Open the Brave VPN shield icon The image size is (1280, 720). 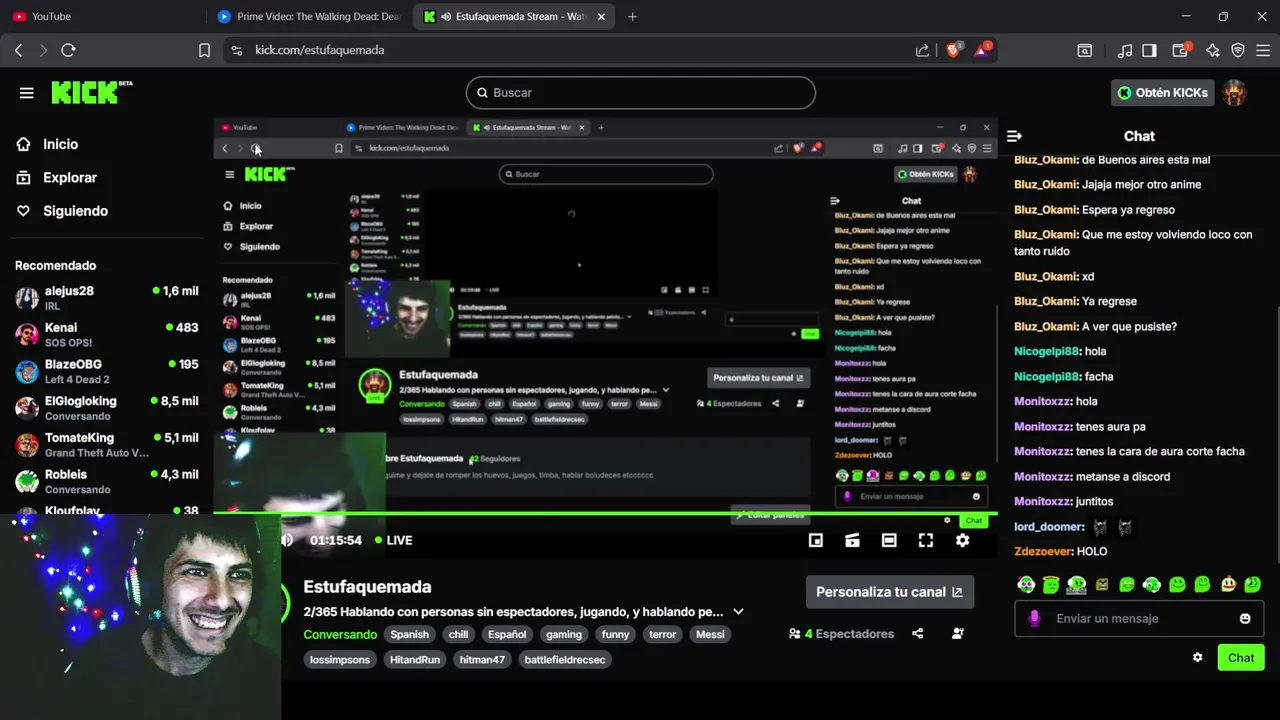tap(1237, 50)
